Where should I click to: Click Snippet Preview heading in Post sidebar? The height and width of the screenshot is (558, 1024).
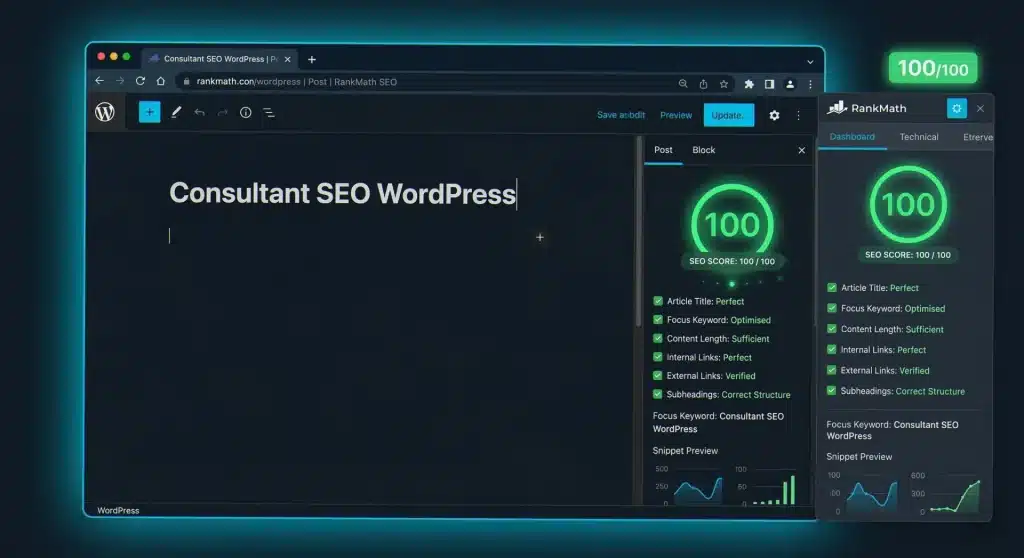685,450
